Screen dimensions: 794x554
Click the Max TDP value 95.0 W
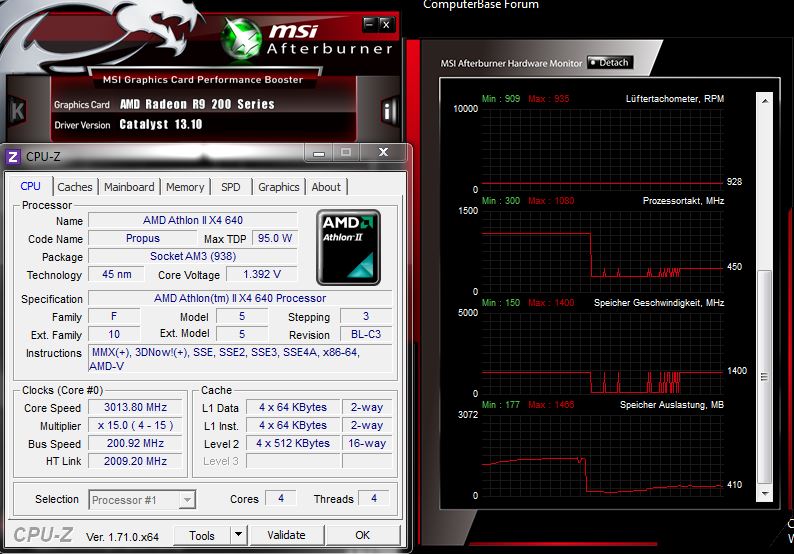point(275,238)
